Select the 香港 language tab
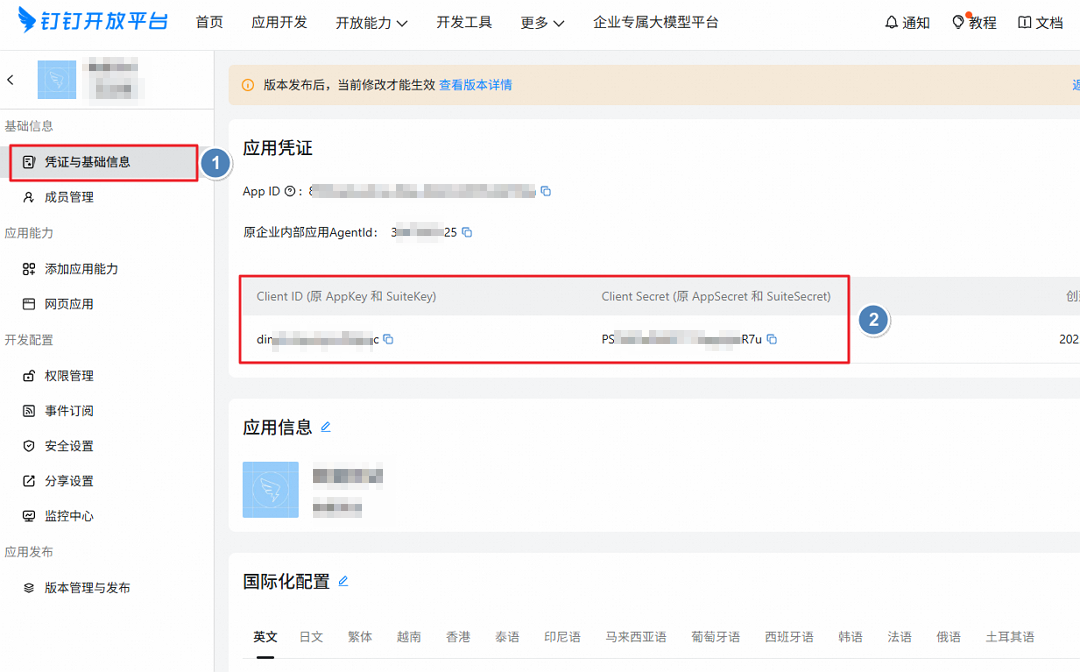Screen dimensions: 1080x672 pyautogui.click(x=458, y=637)
